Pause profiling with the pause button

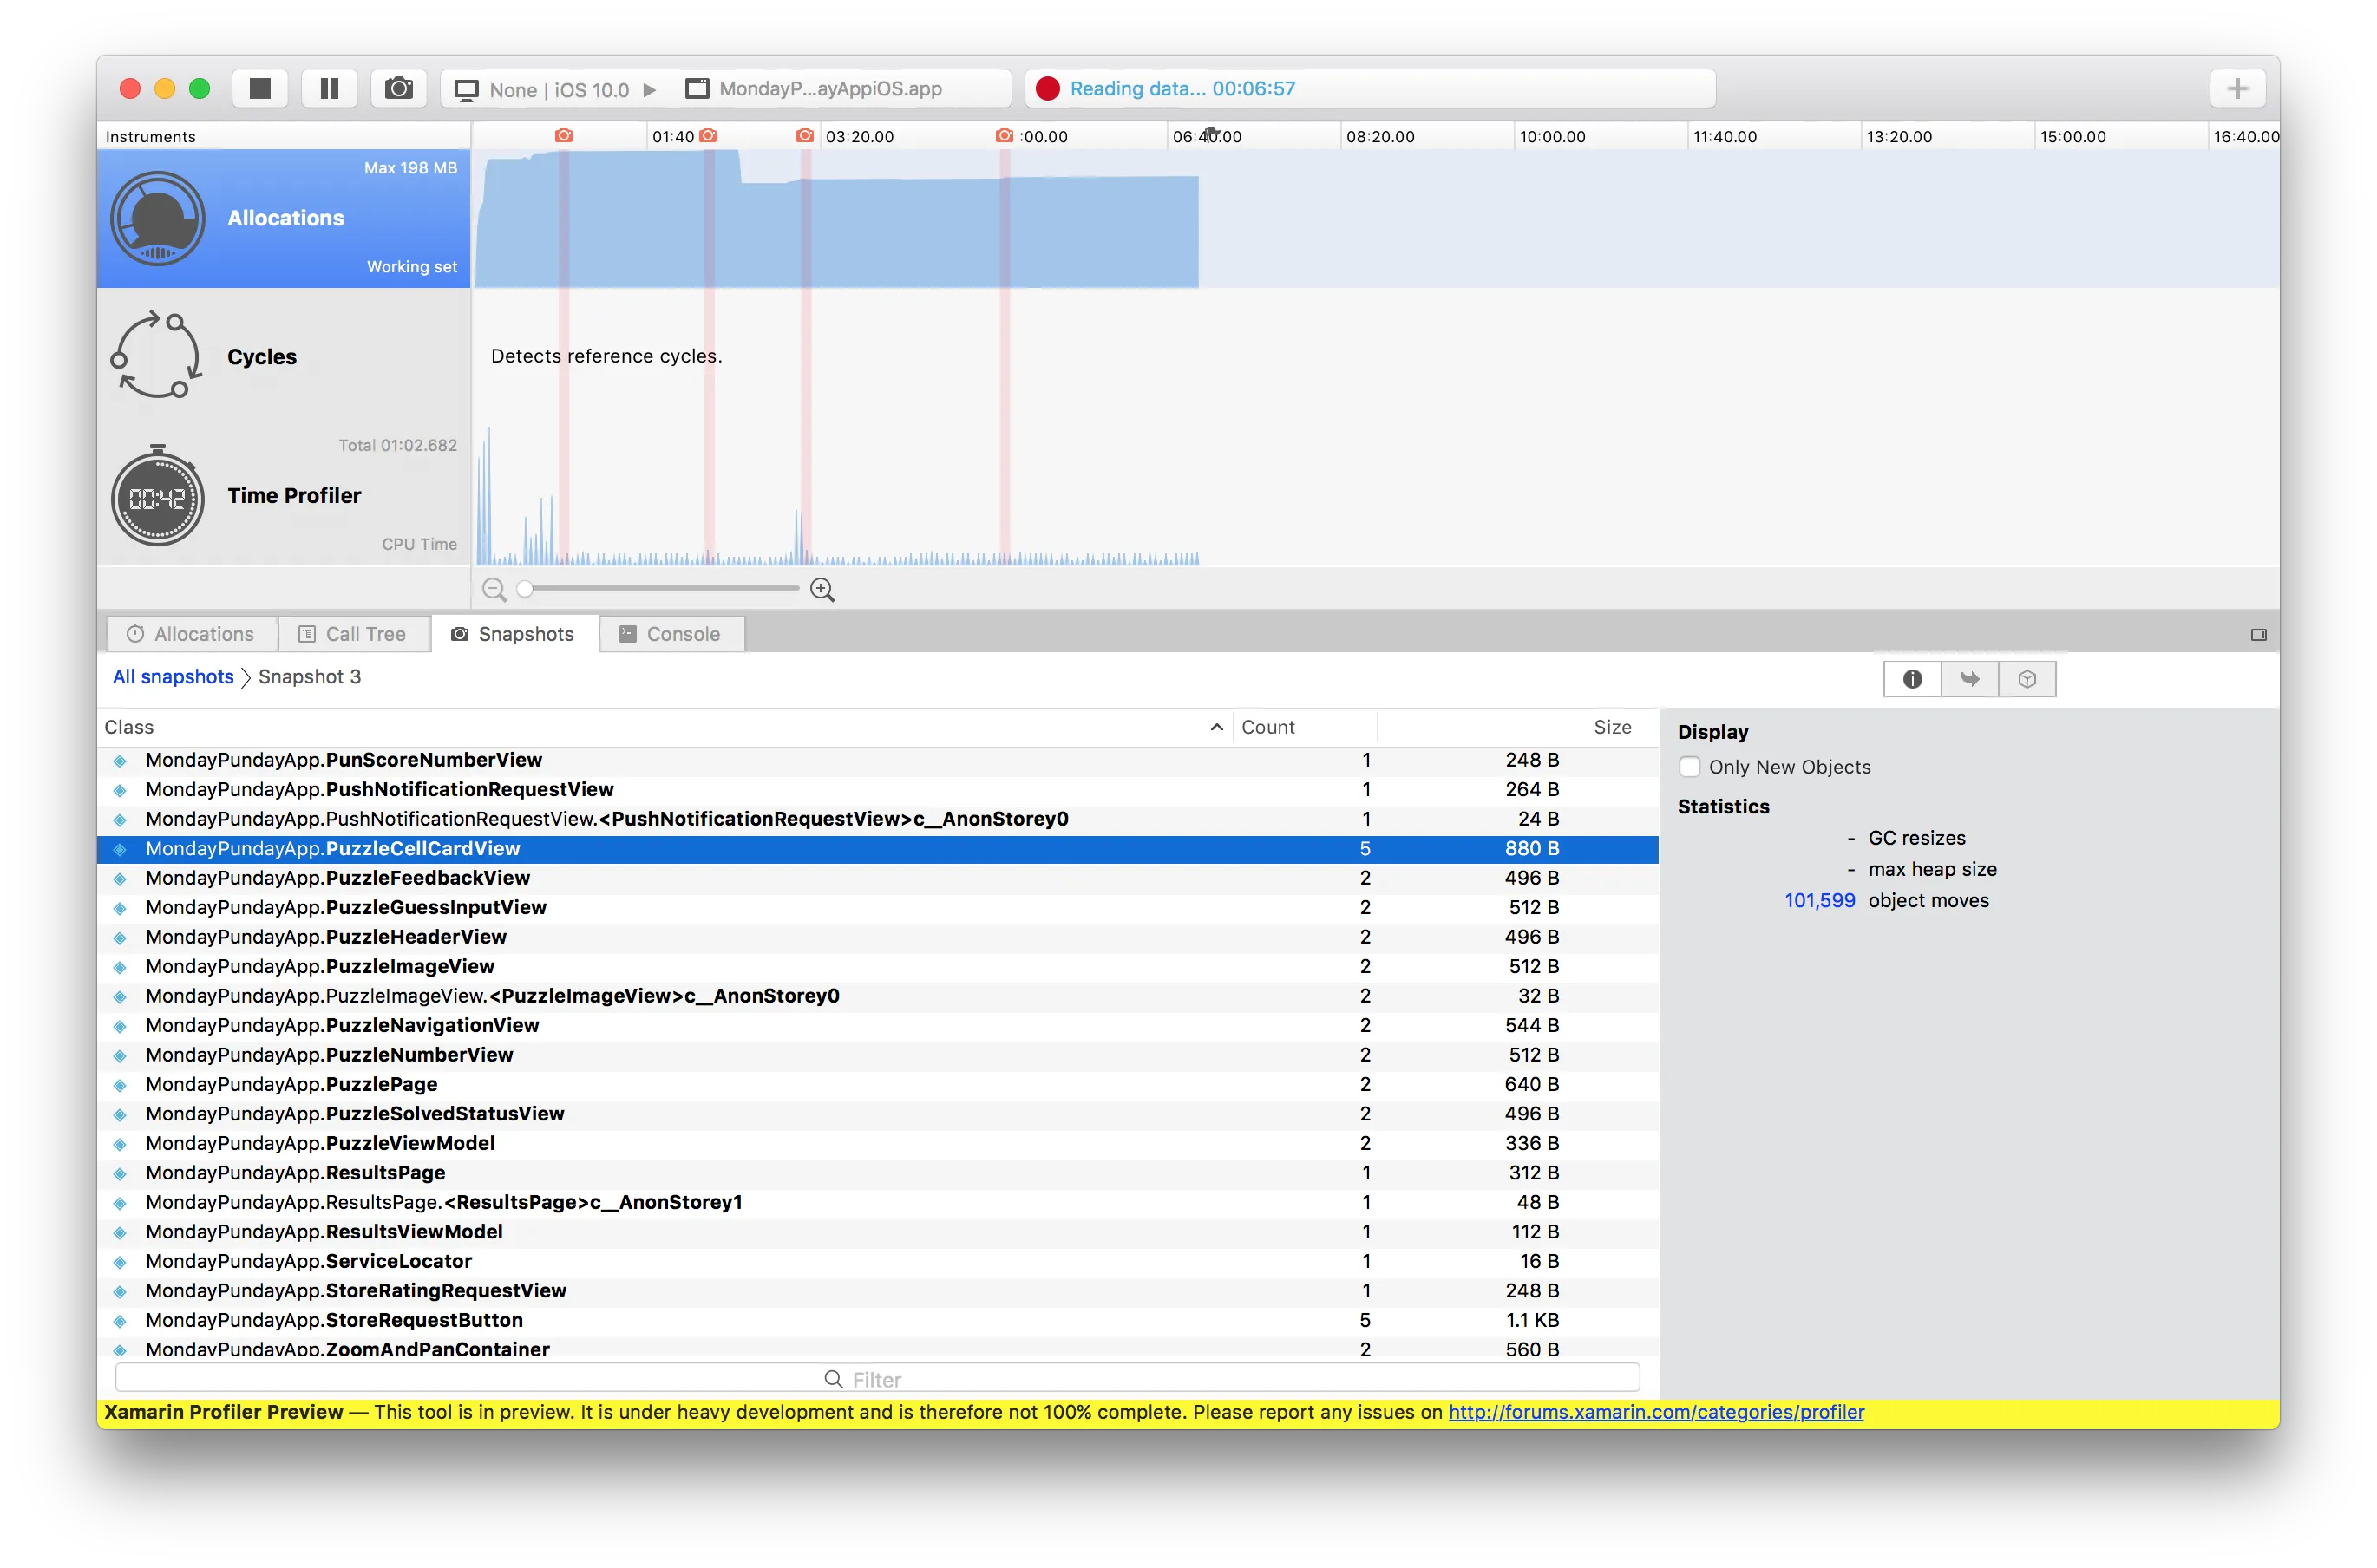coord(329,89)
